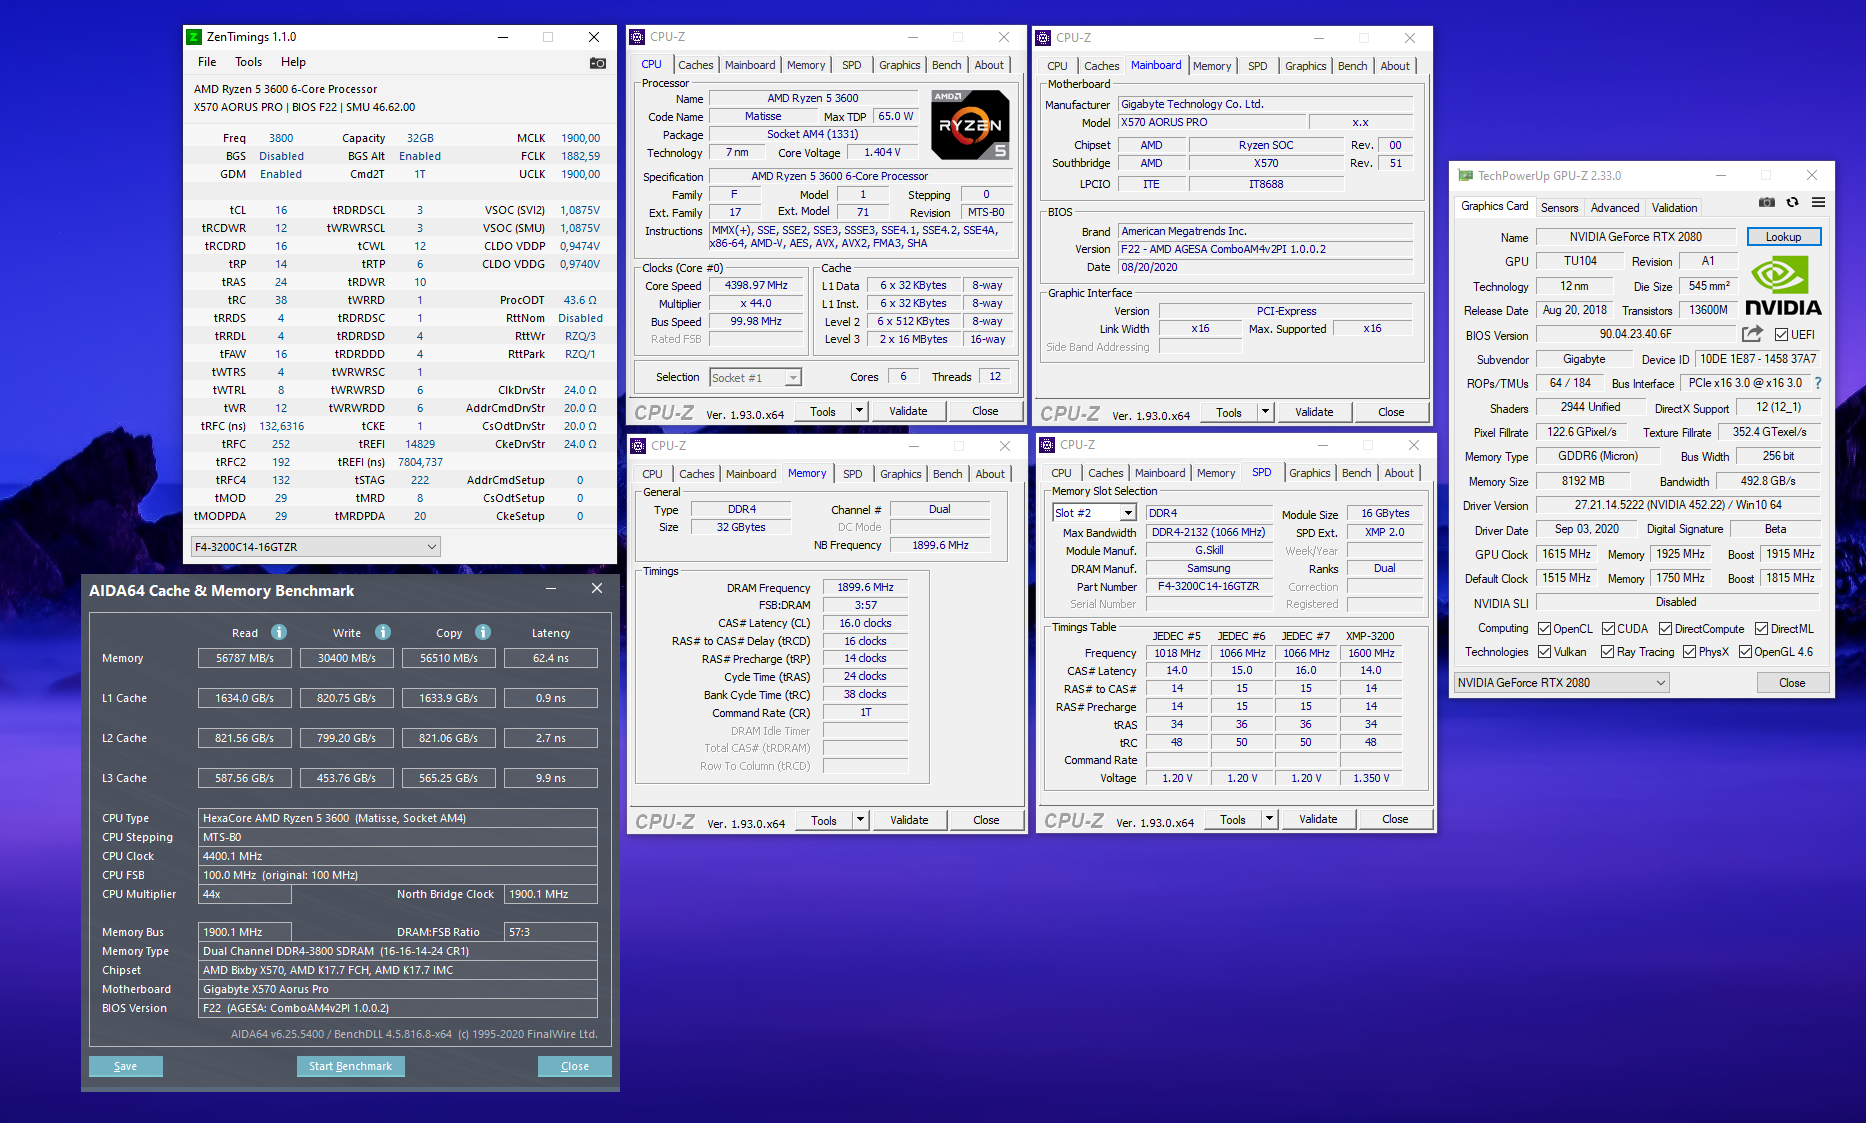Switch to the Advanced tab in GPU-Z
Image resolution: width=1866 pixels, height=1123 pixels.
(1615, 208)
